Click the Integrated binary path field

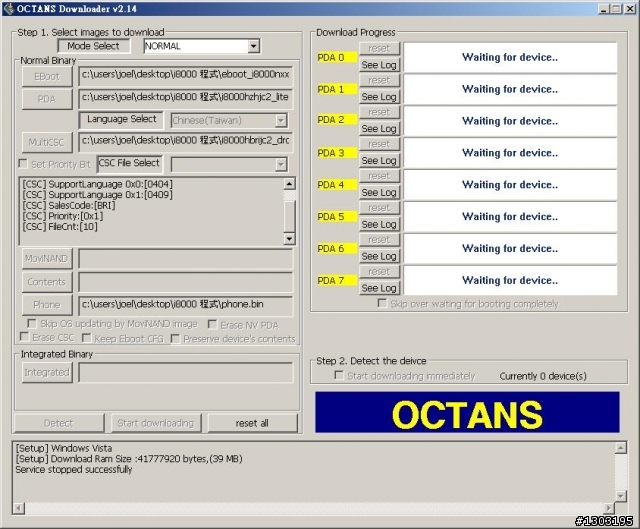coord(185,373)
